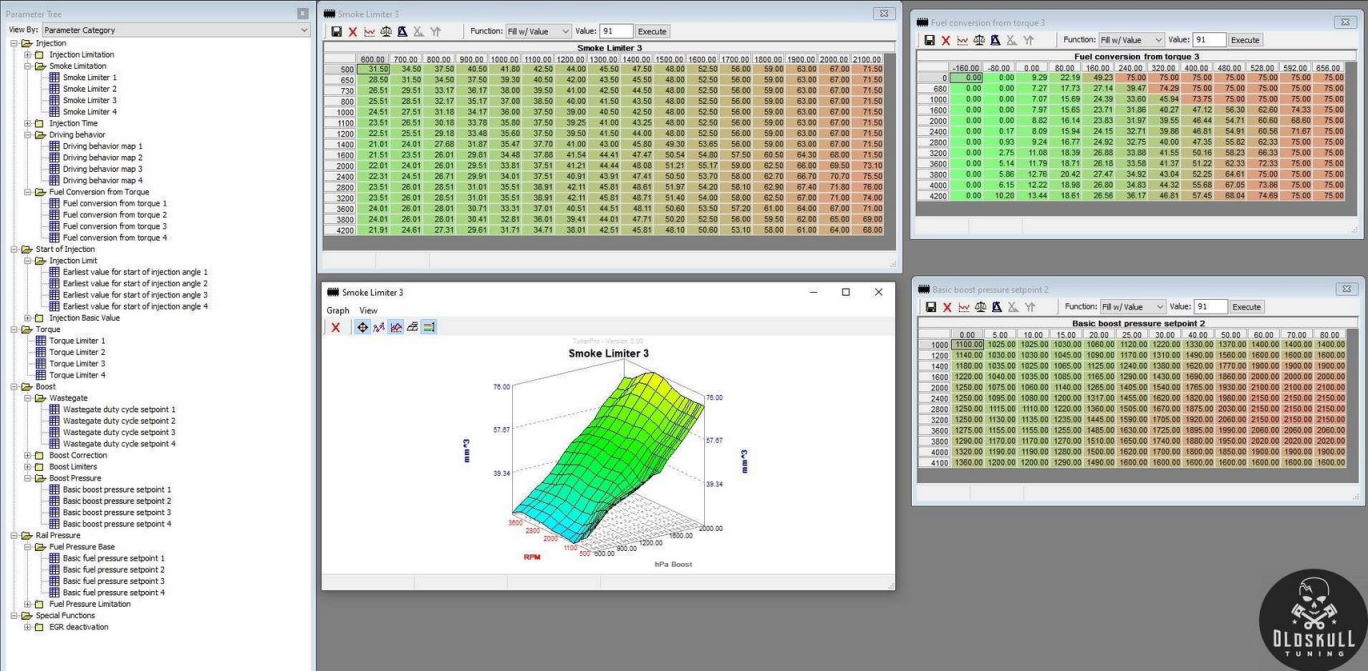Click the red X icon in the 3D graph toolbar
This screenshot has height=671, width=1368.
click(335, 328)
